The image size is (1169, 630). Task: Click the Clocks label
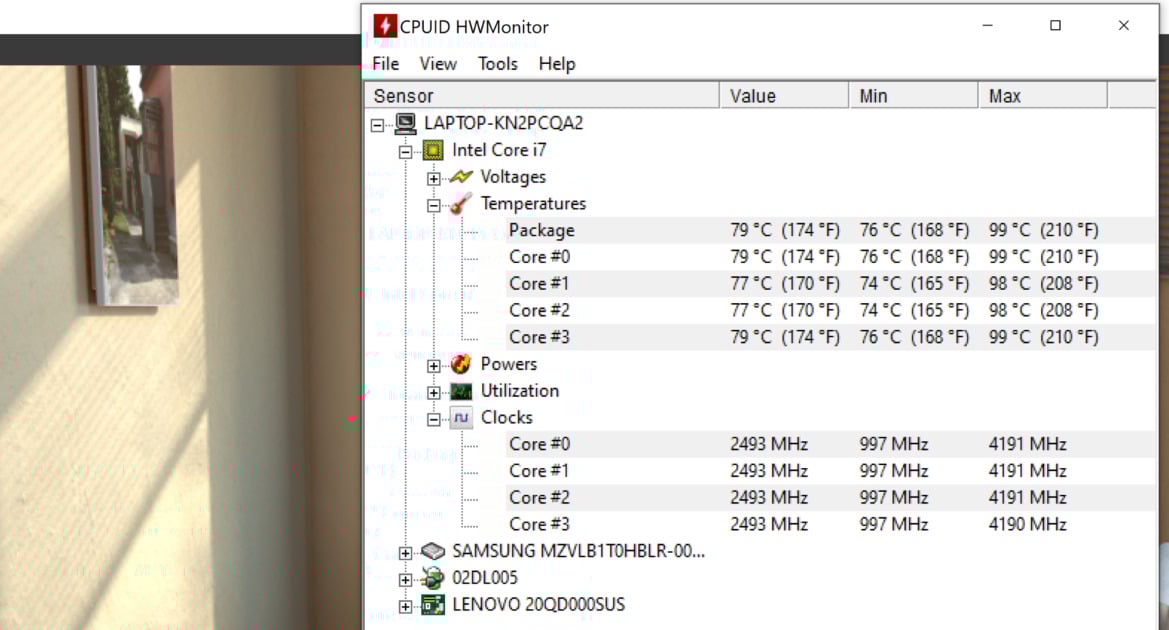pyautogui.click(x=506, y=418)
